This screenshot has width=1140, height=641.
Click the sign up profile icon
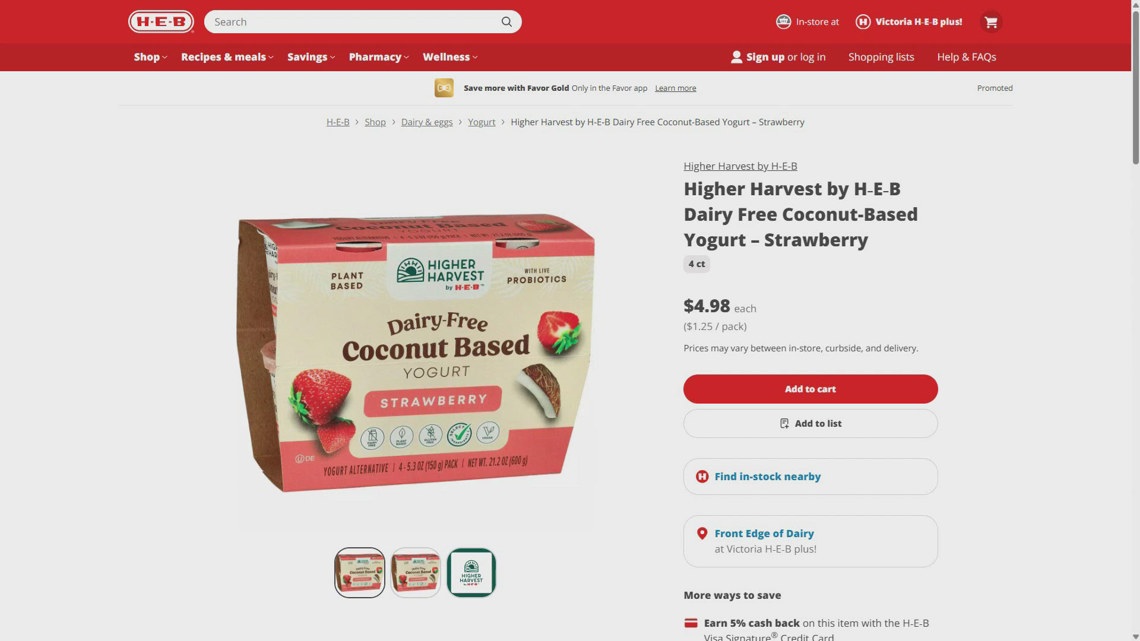pos(736,57)
